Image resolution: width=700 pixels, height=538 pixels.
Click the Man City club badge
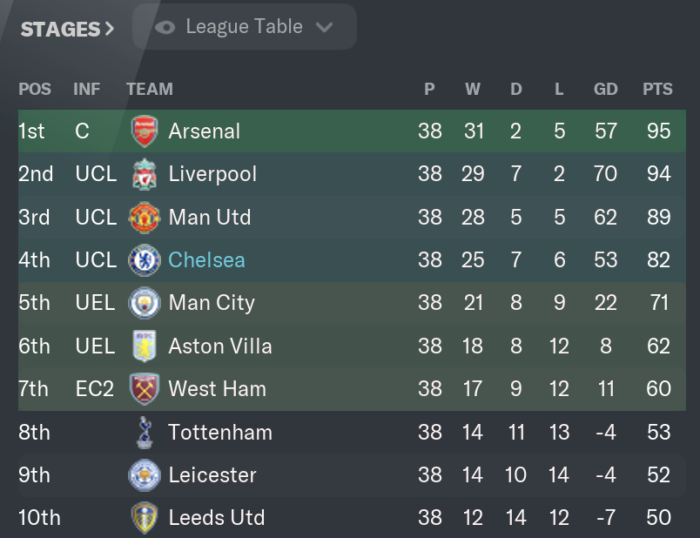coord(144,303)
